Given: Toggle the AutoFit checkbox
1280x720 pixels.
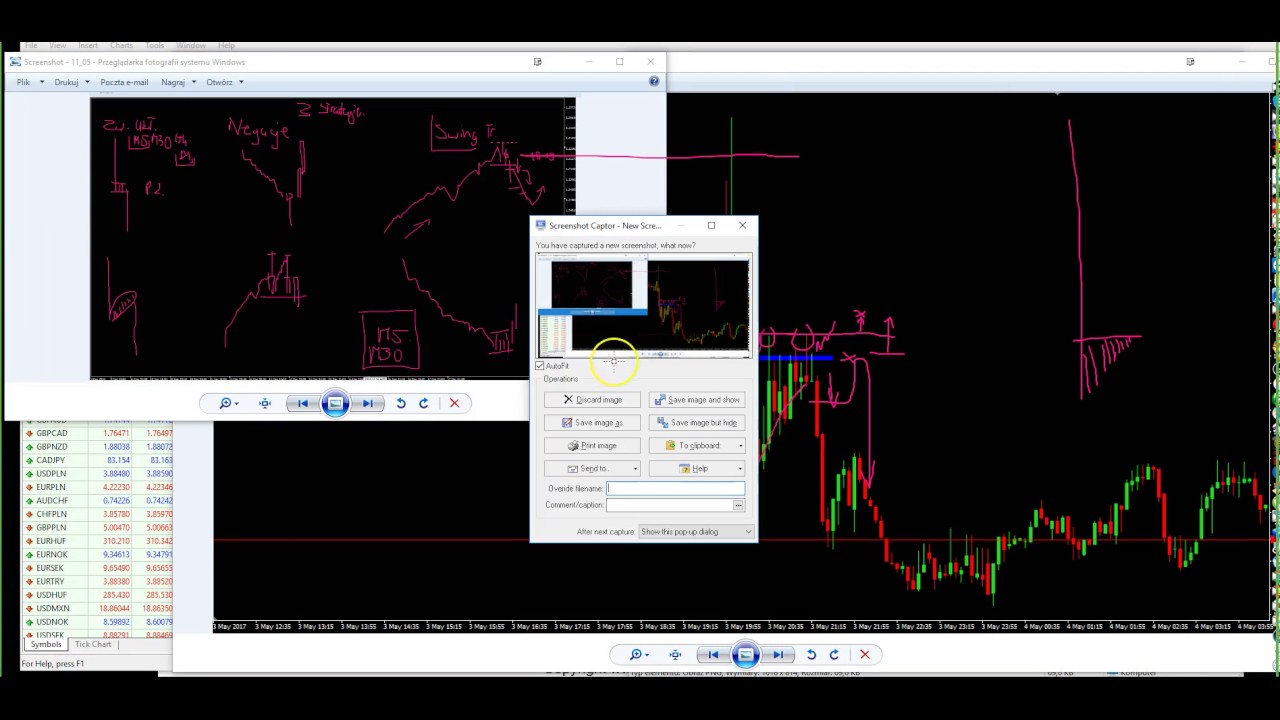Looking at the screenshot, I should click(x=540, y=366).
